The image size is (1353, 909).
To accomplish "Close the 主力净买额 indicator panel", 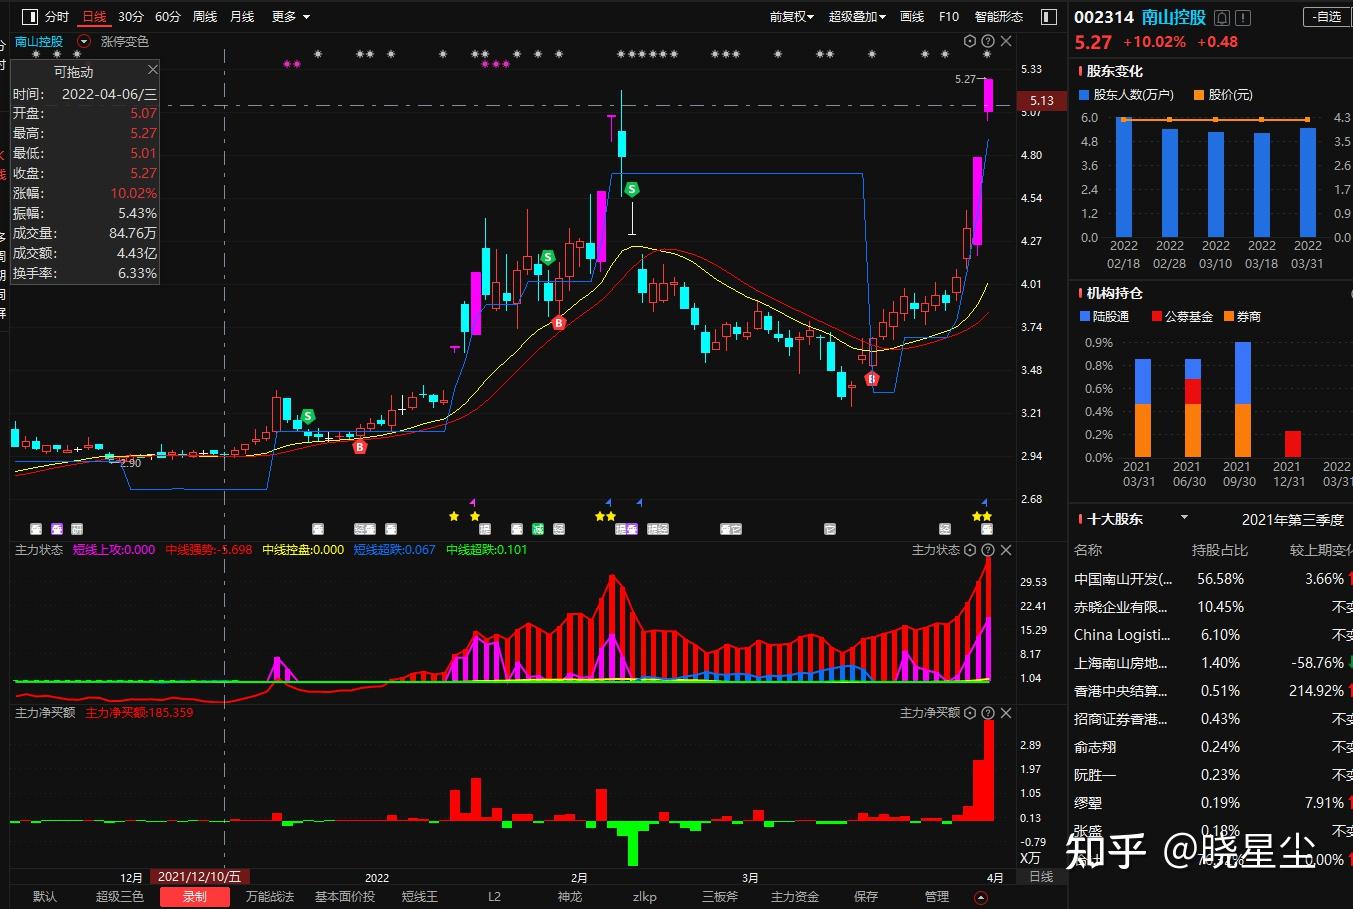I will pyautogui.click(x=1006, y=713).
